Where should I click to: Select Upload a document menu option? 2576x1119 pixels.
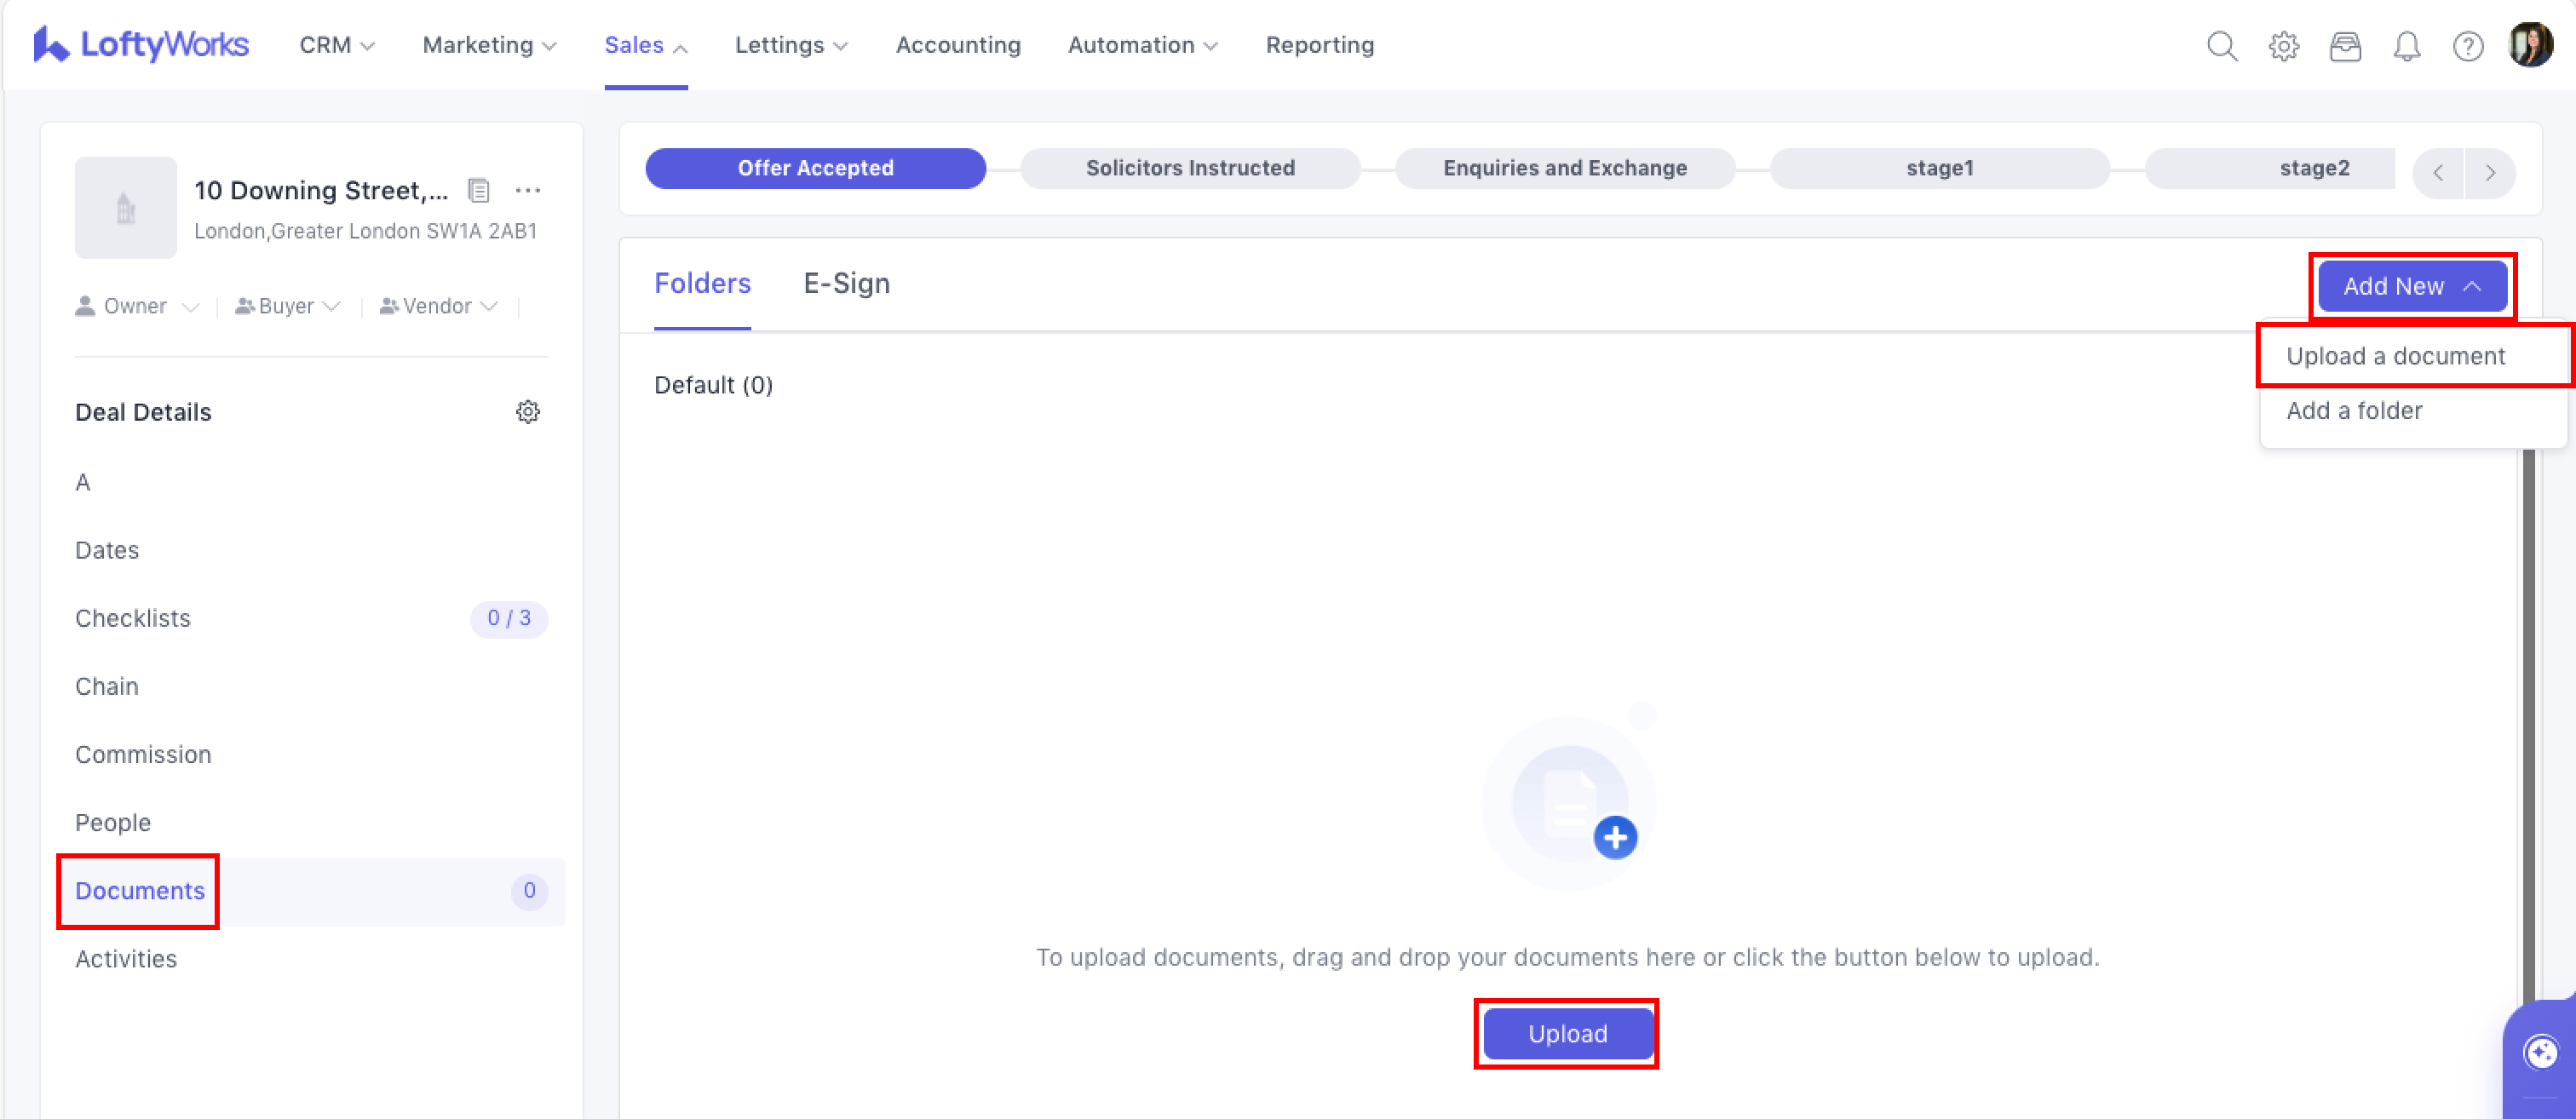point(2395,356)
